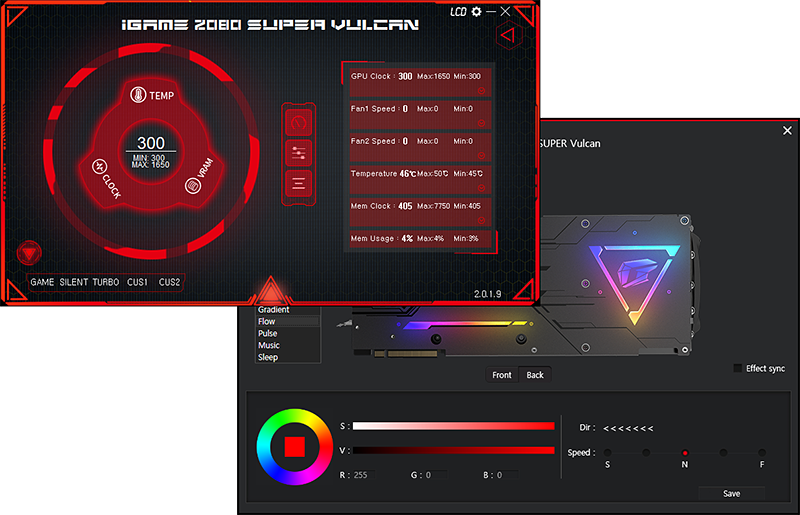Click the central 300 clock readout
The height and width of the screenshot is (515, 800).
click(151, 143)
